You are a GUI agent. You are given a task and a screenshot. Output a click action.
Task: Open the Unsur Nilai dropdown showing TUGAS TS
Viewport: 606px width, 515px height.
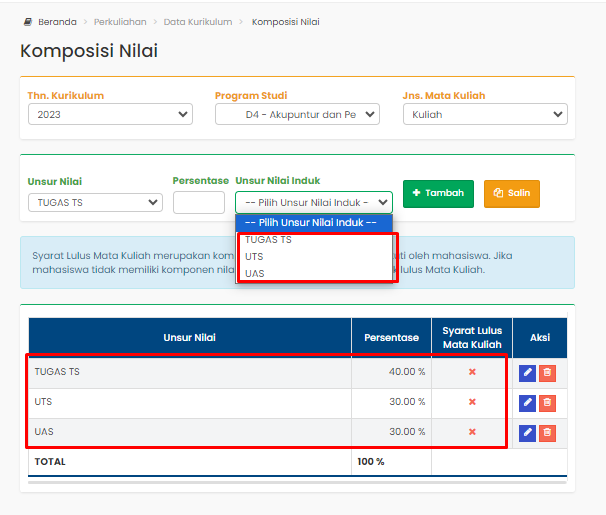[95, 202]
